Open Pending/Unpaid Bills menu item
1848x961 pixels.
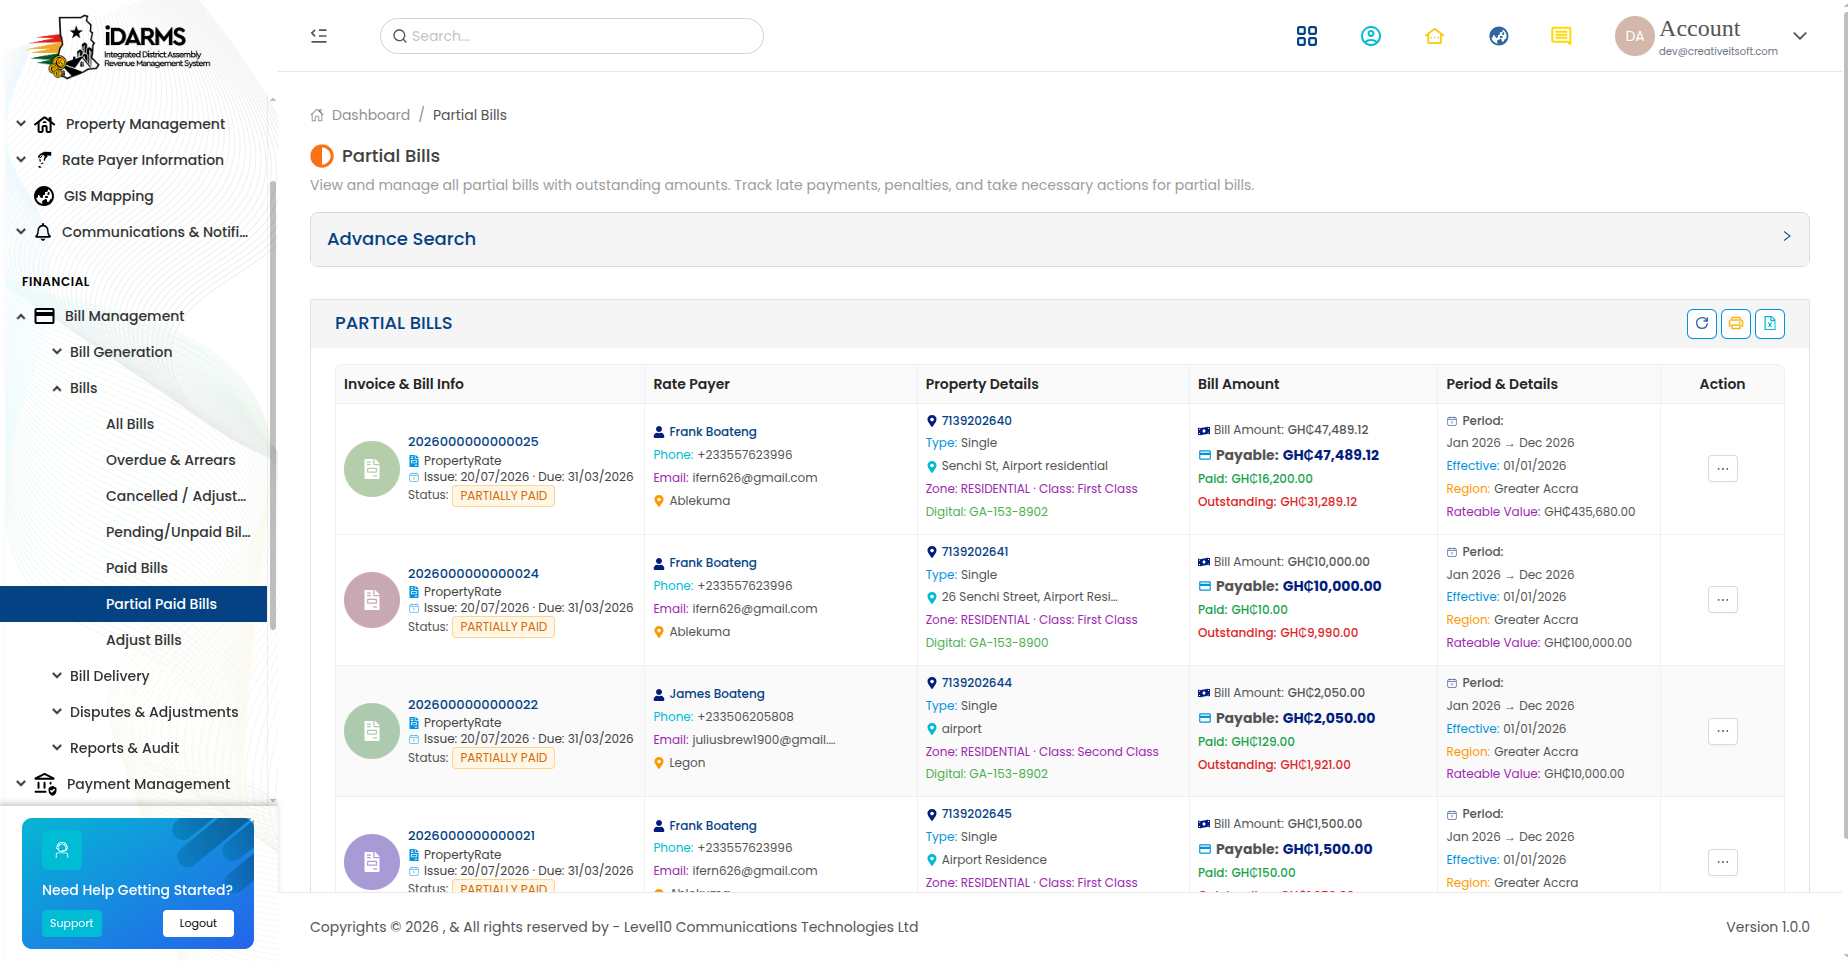[178, 532]
